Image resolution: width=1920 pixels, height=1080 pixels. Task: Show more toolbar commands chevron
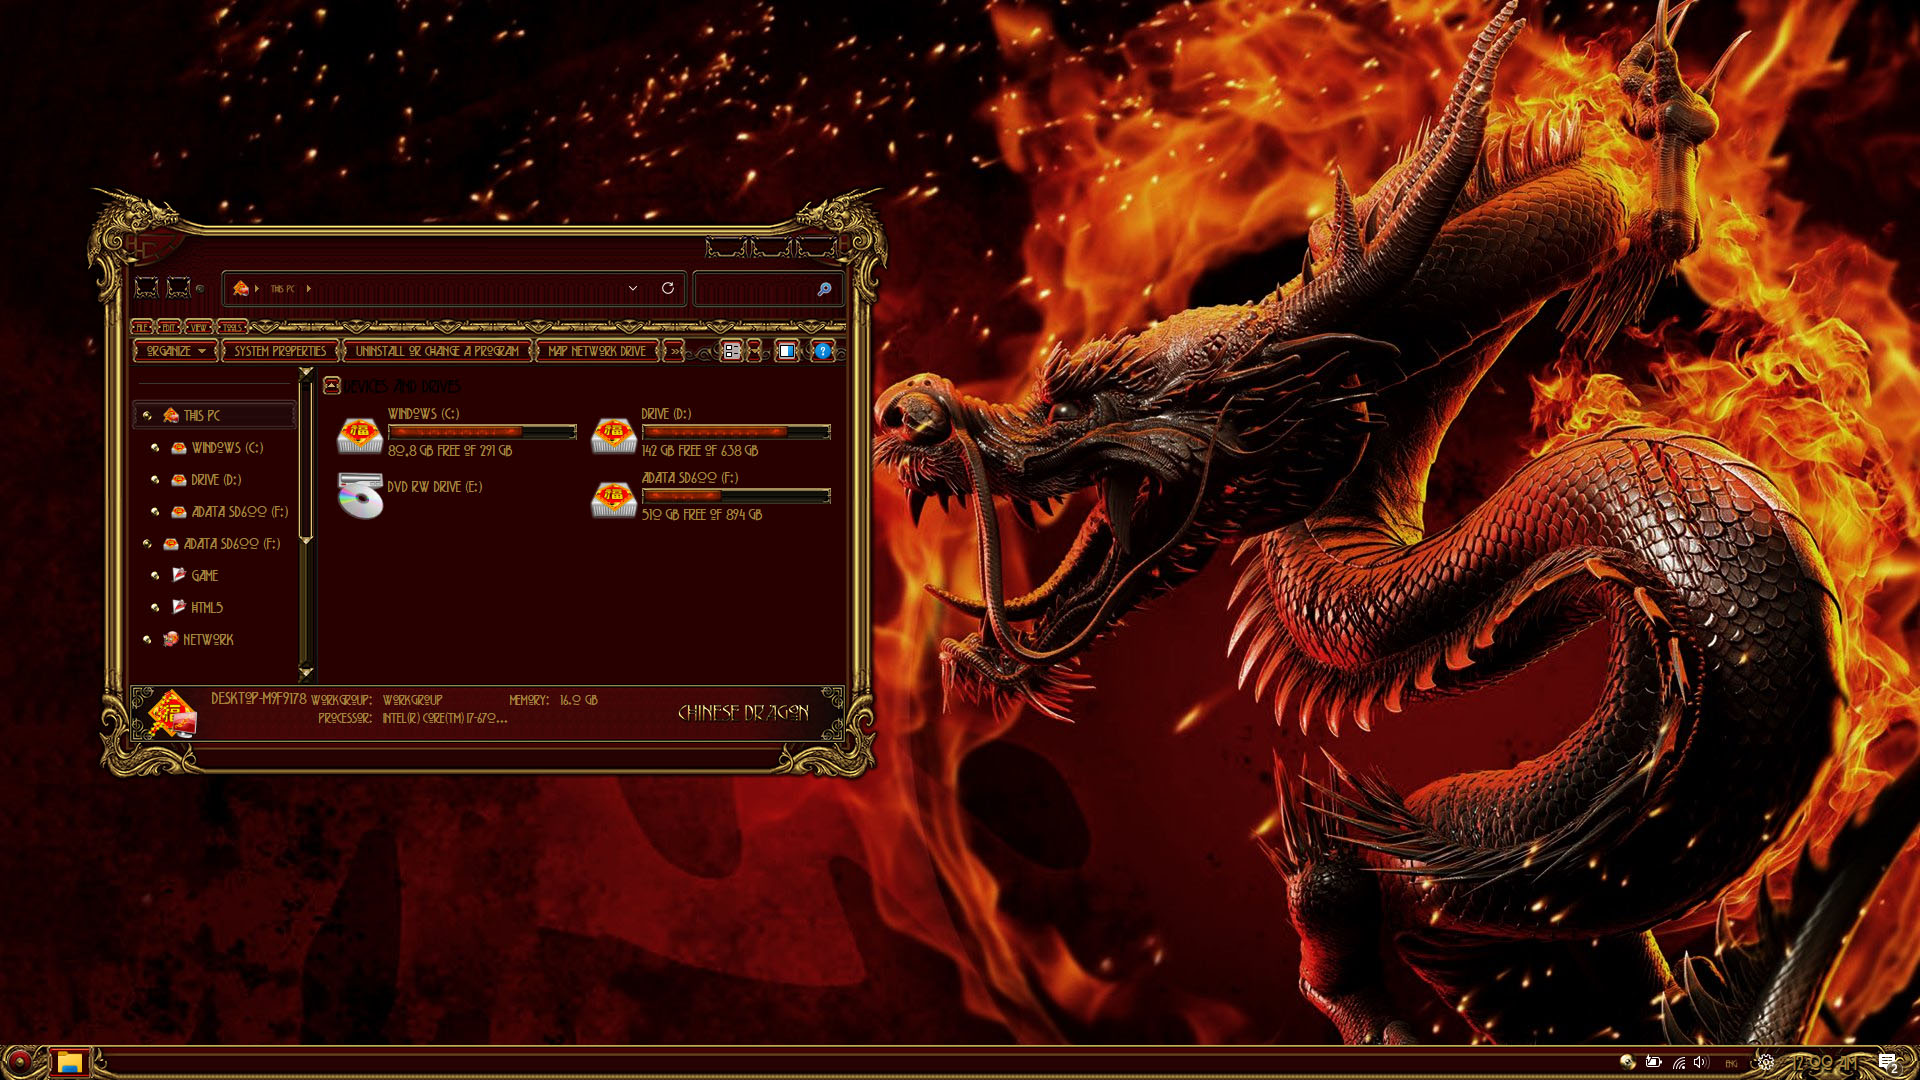[675, 351]
